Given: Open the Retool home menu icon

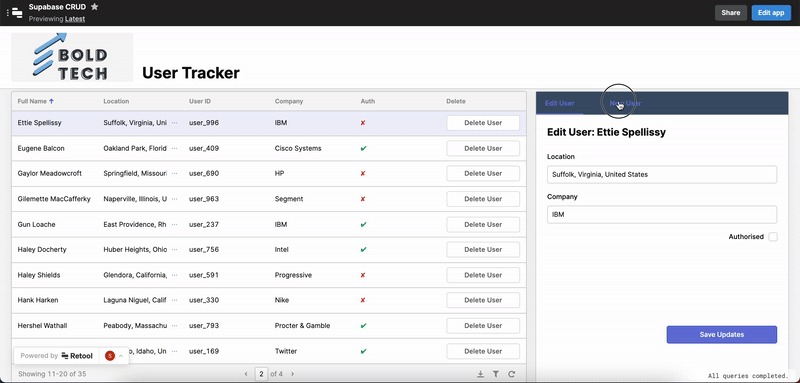Looking at the screenshot, I should tap(17, 13).
